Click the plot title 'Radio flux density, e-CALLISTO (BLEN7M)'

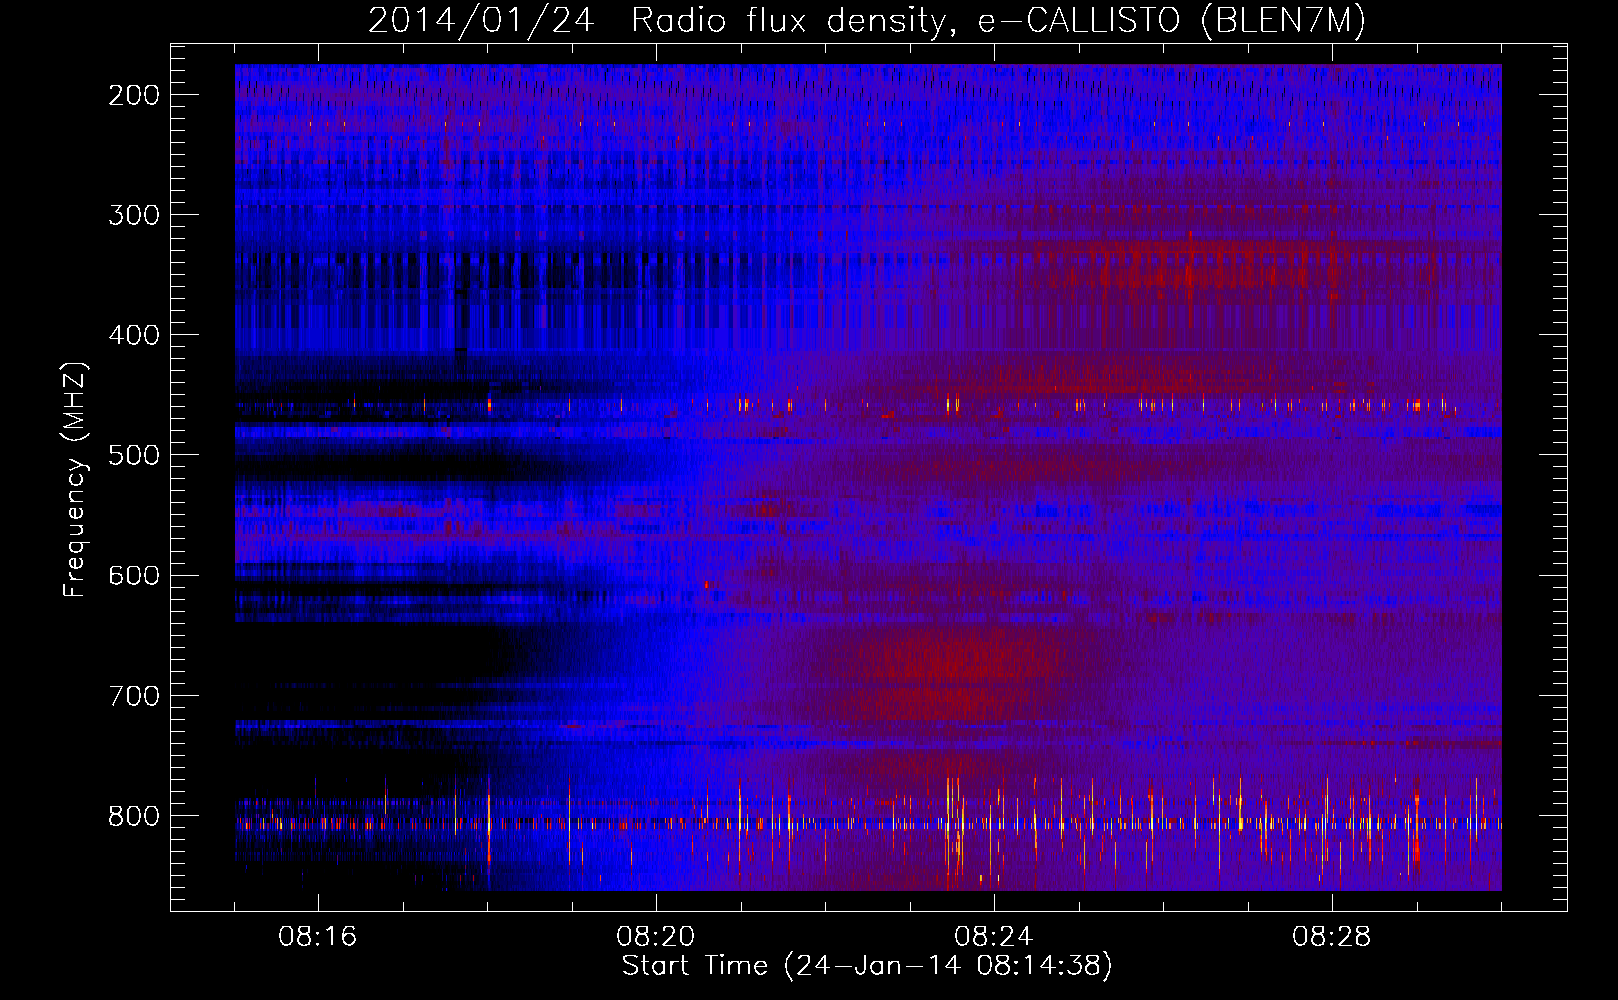click(x=998, y=21)
